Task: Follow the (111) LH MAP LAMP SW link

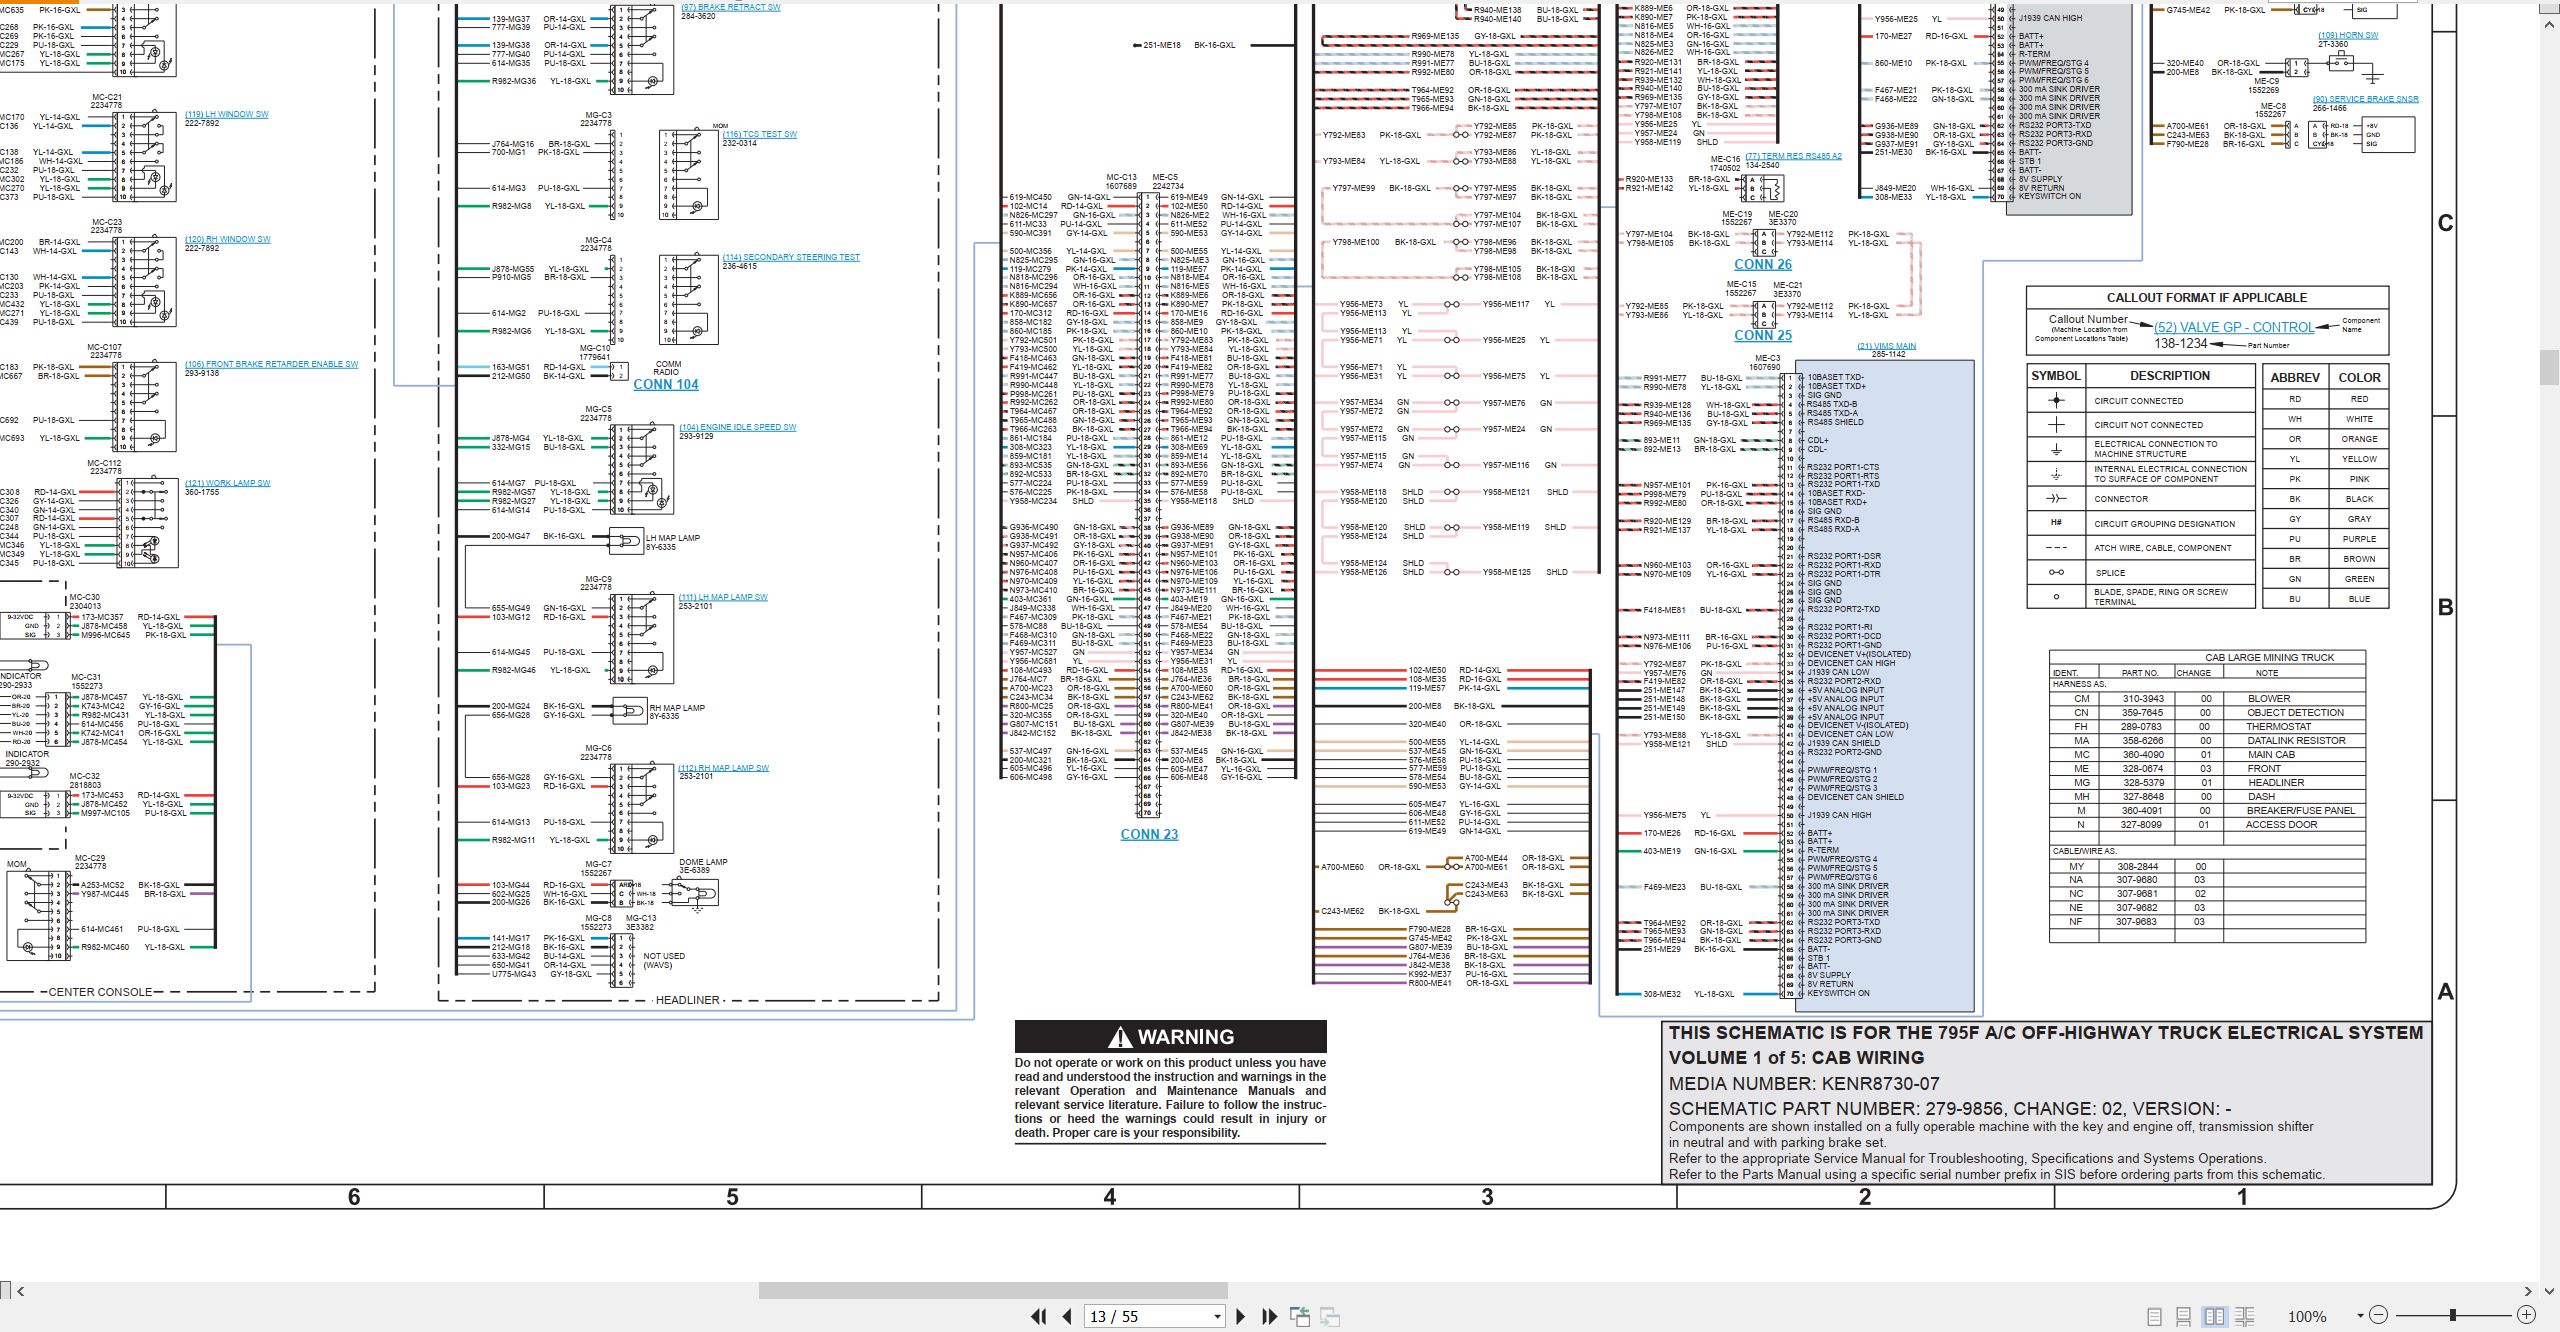Action: [723, 598]
